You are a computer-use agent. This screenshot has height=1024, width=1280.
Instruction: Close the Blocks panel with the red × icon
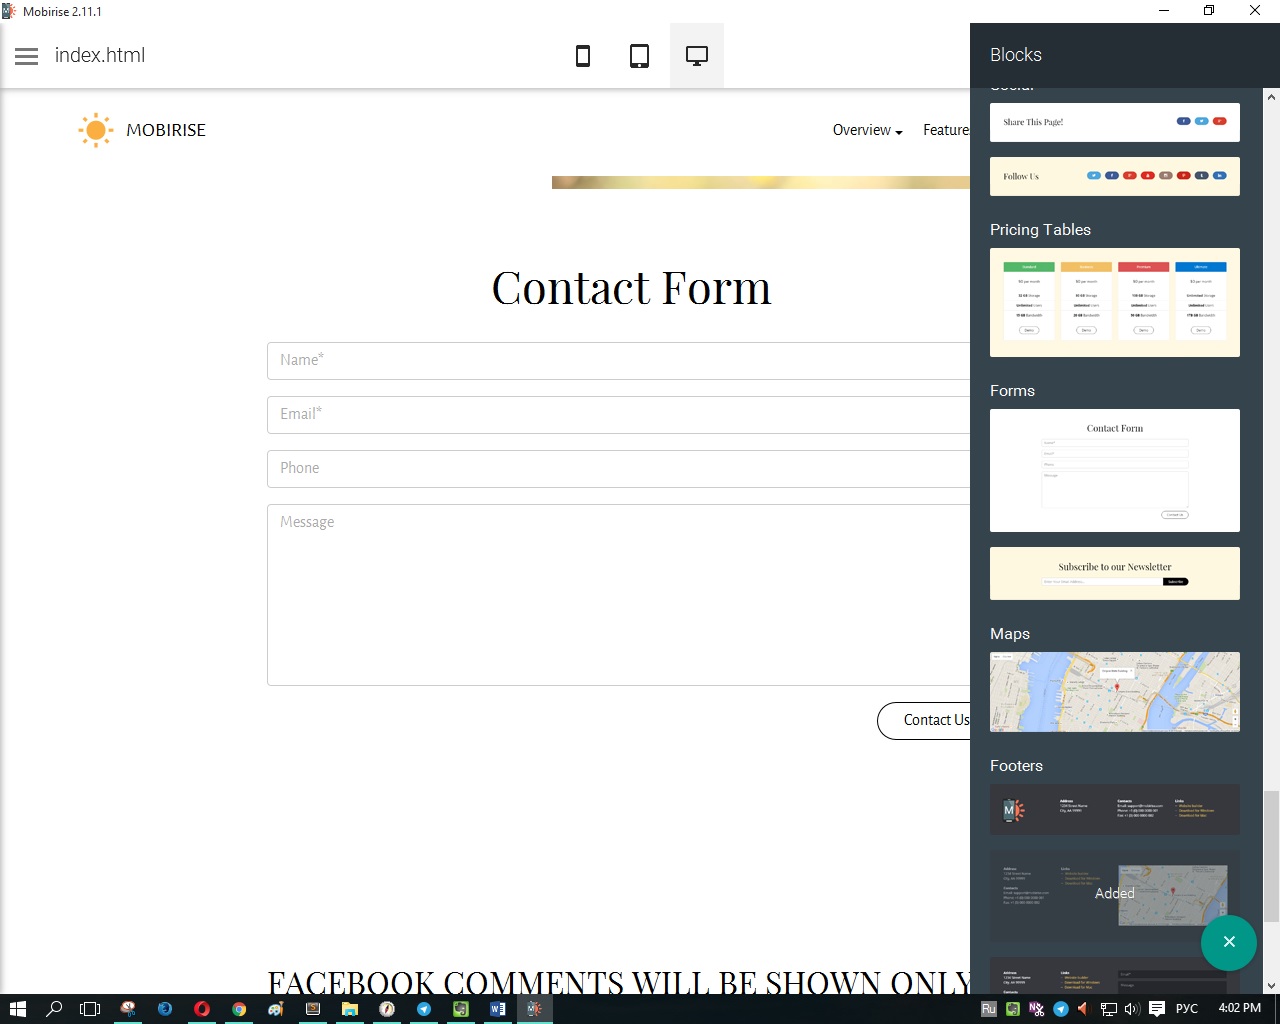[x=1229, y=942]
